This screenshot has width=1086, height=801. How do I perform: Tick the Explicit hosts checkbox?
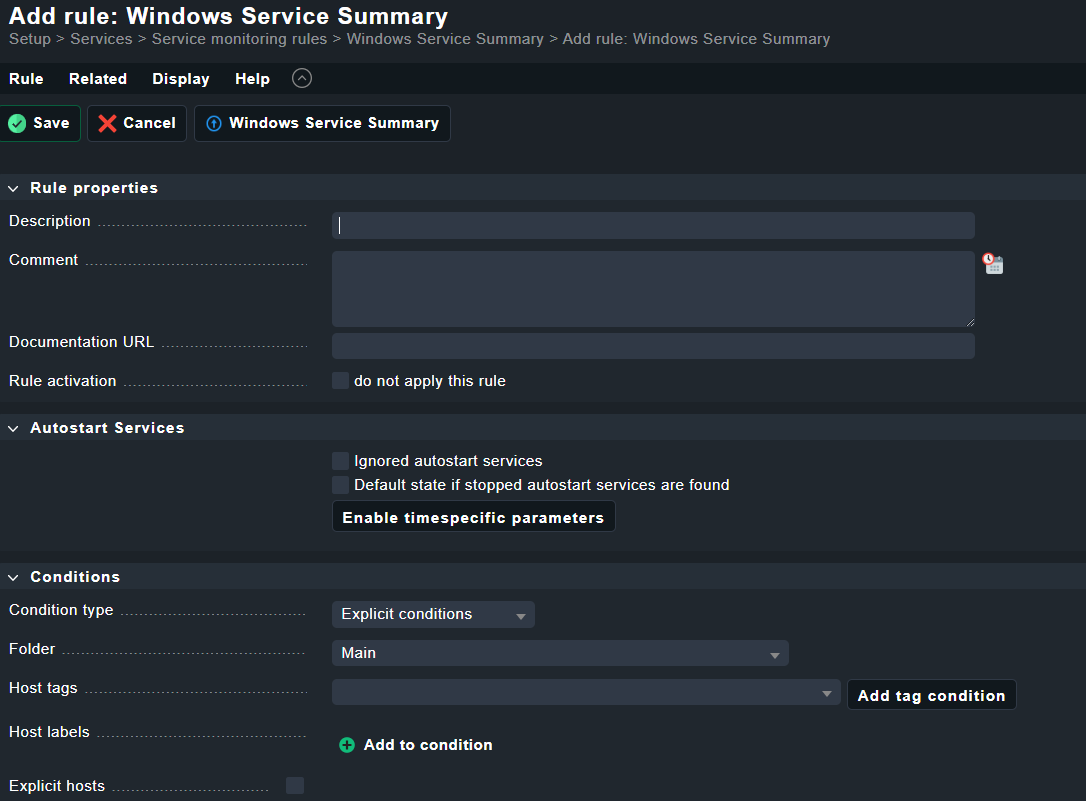(295, 786)
